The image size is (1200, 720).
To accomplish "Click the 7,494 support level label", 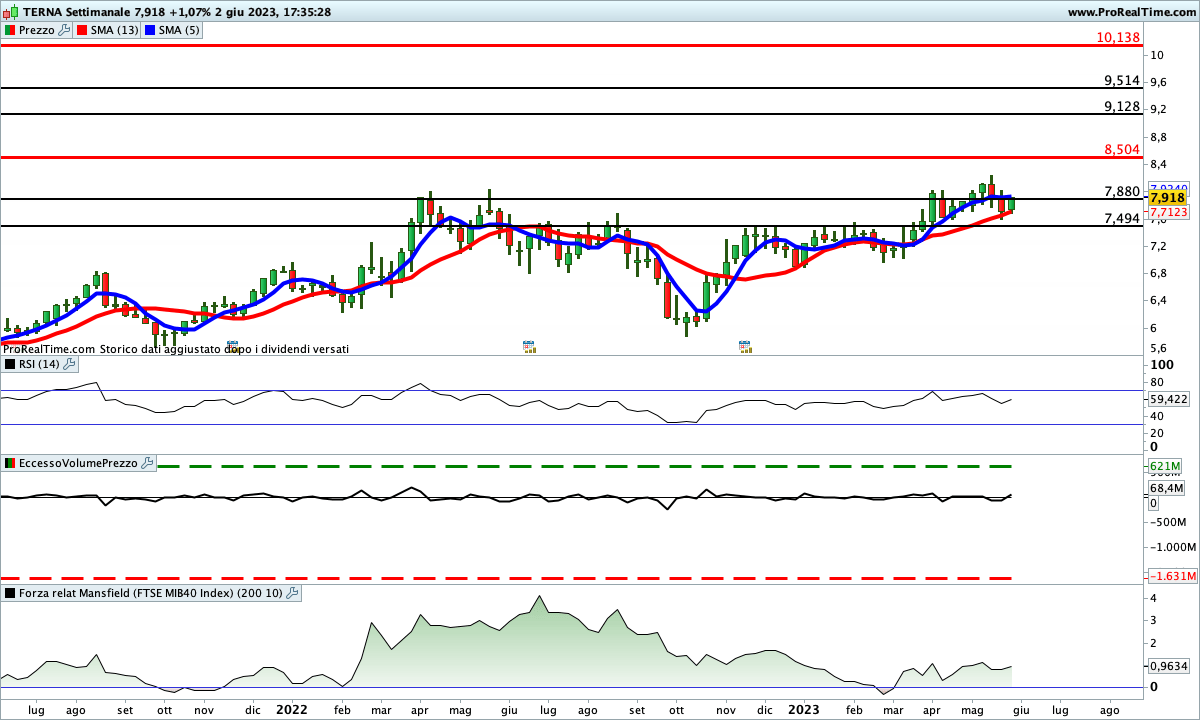I will [x=1122, y=218].
